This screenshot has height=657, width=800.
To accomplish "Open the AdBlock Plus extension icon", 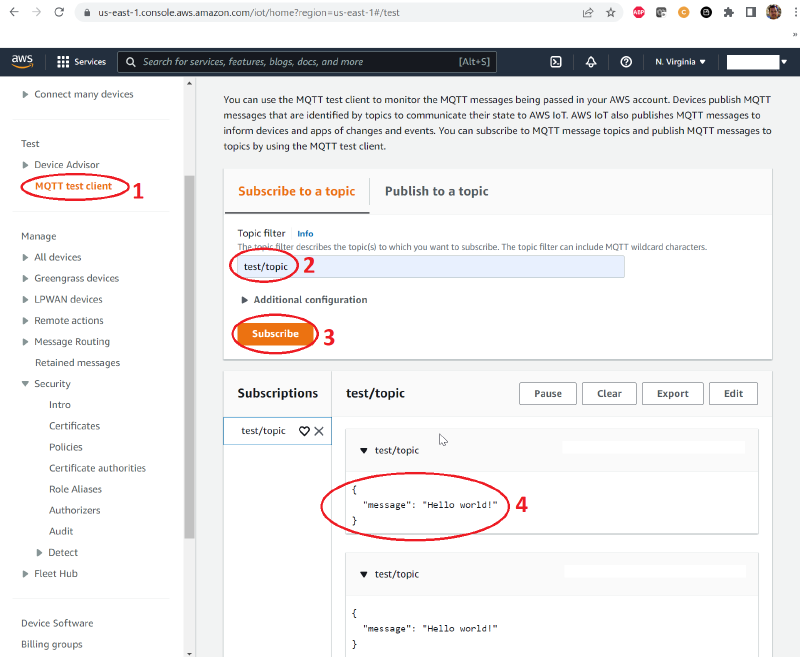I will point(638,12).
